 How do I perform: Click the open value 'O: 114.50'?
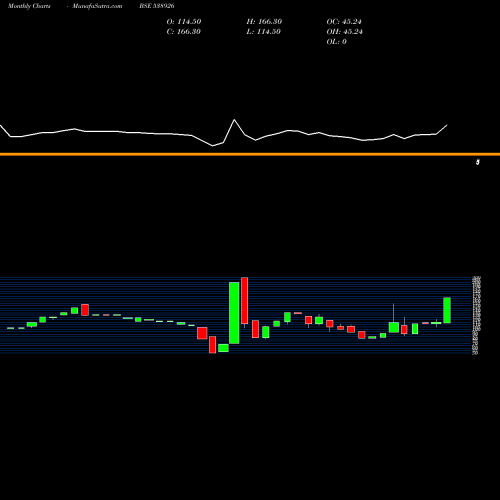click(x=184, y=22)
